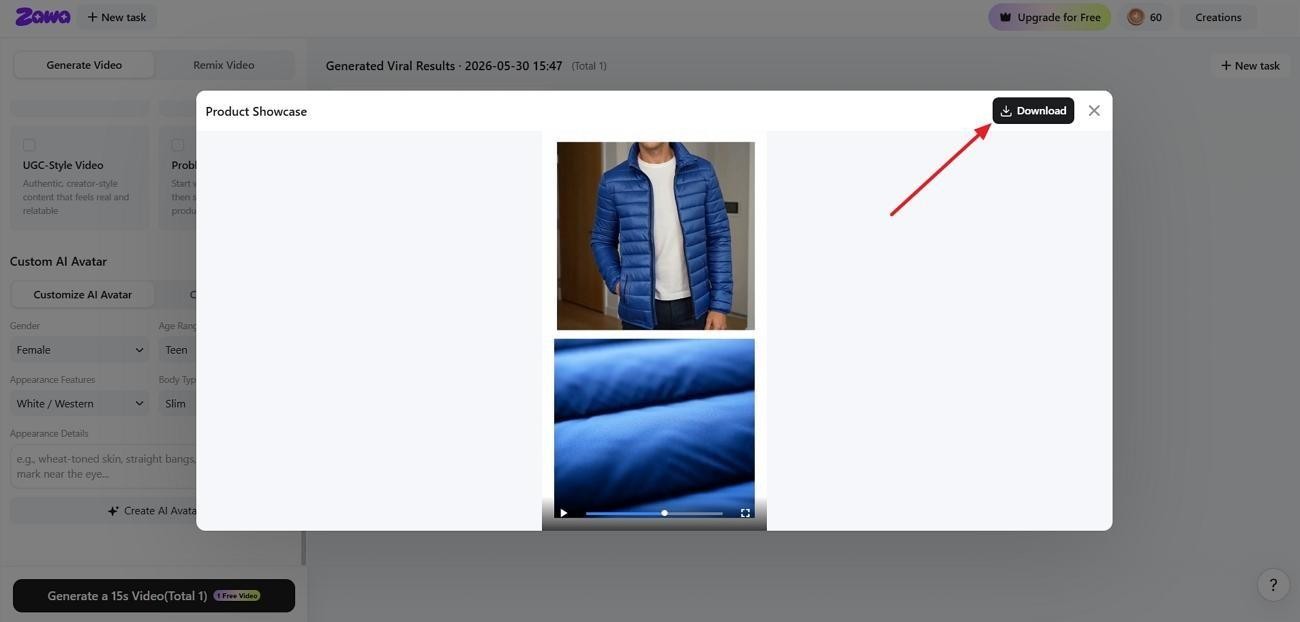1300x622 pixels.
Task: Open the Gender dropdown showing Female
Action: point(79,350)
